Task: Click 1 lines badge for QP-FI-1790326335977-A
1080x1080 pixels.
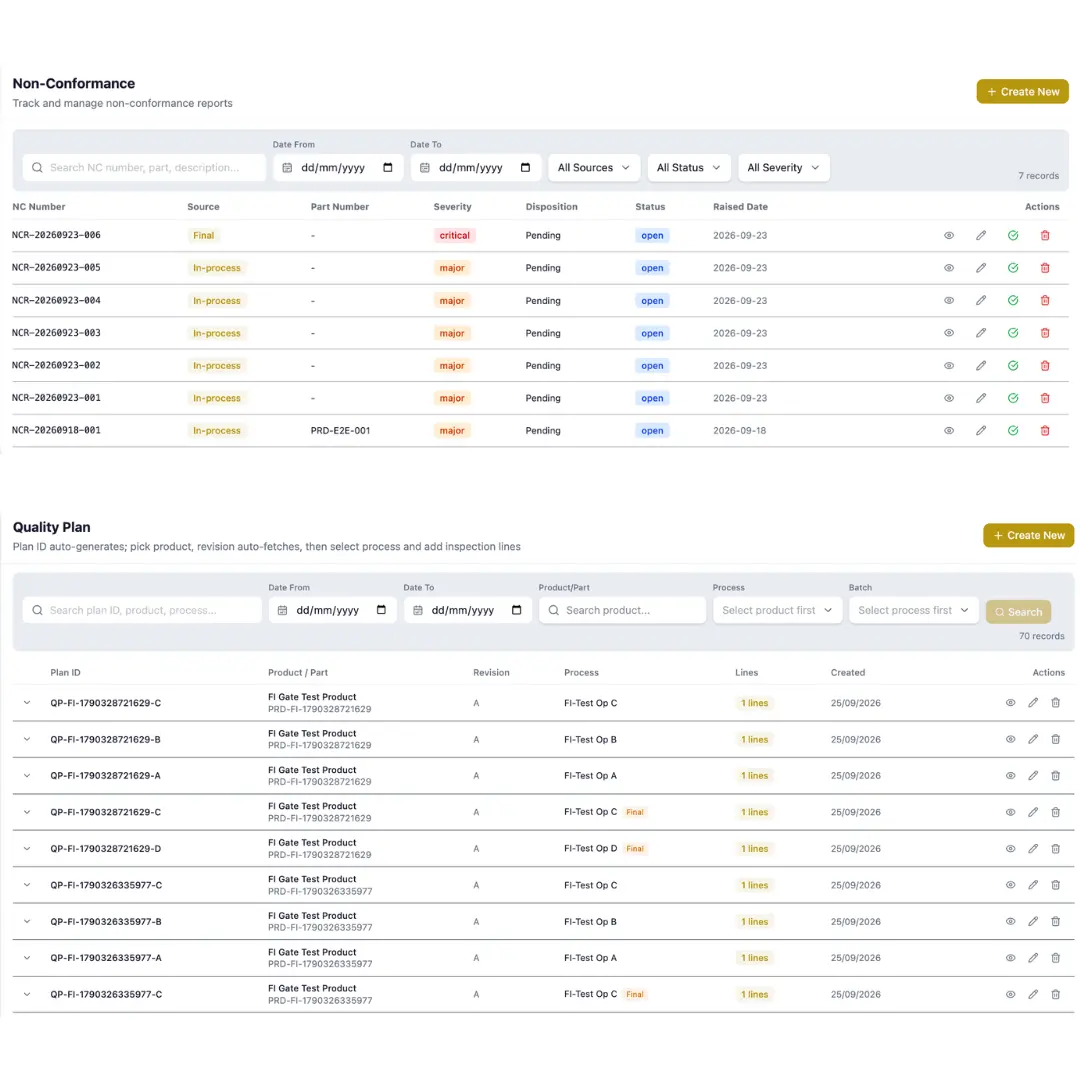Action: 754,958
